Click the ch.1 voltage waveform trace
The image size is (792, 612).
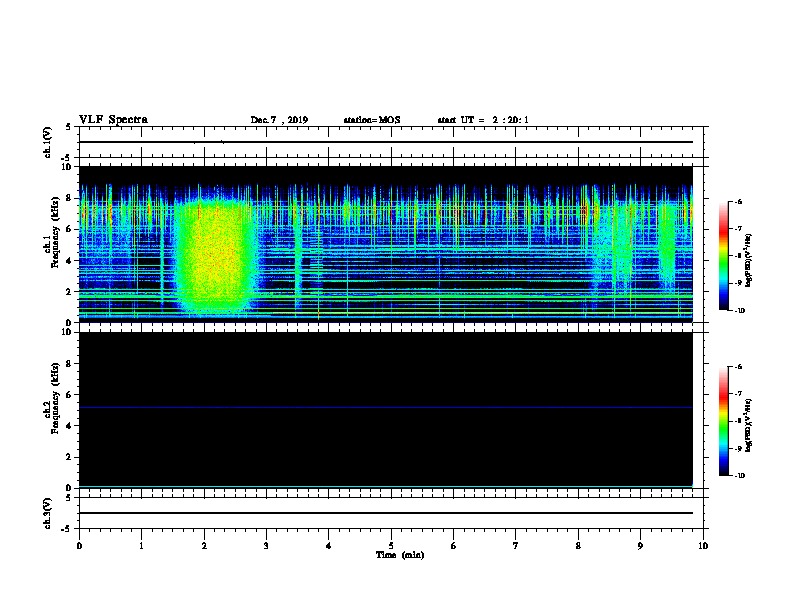tap(385, 142)
